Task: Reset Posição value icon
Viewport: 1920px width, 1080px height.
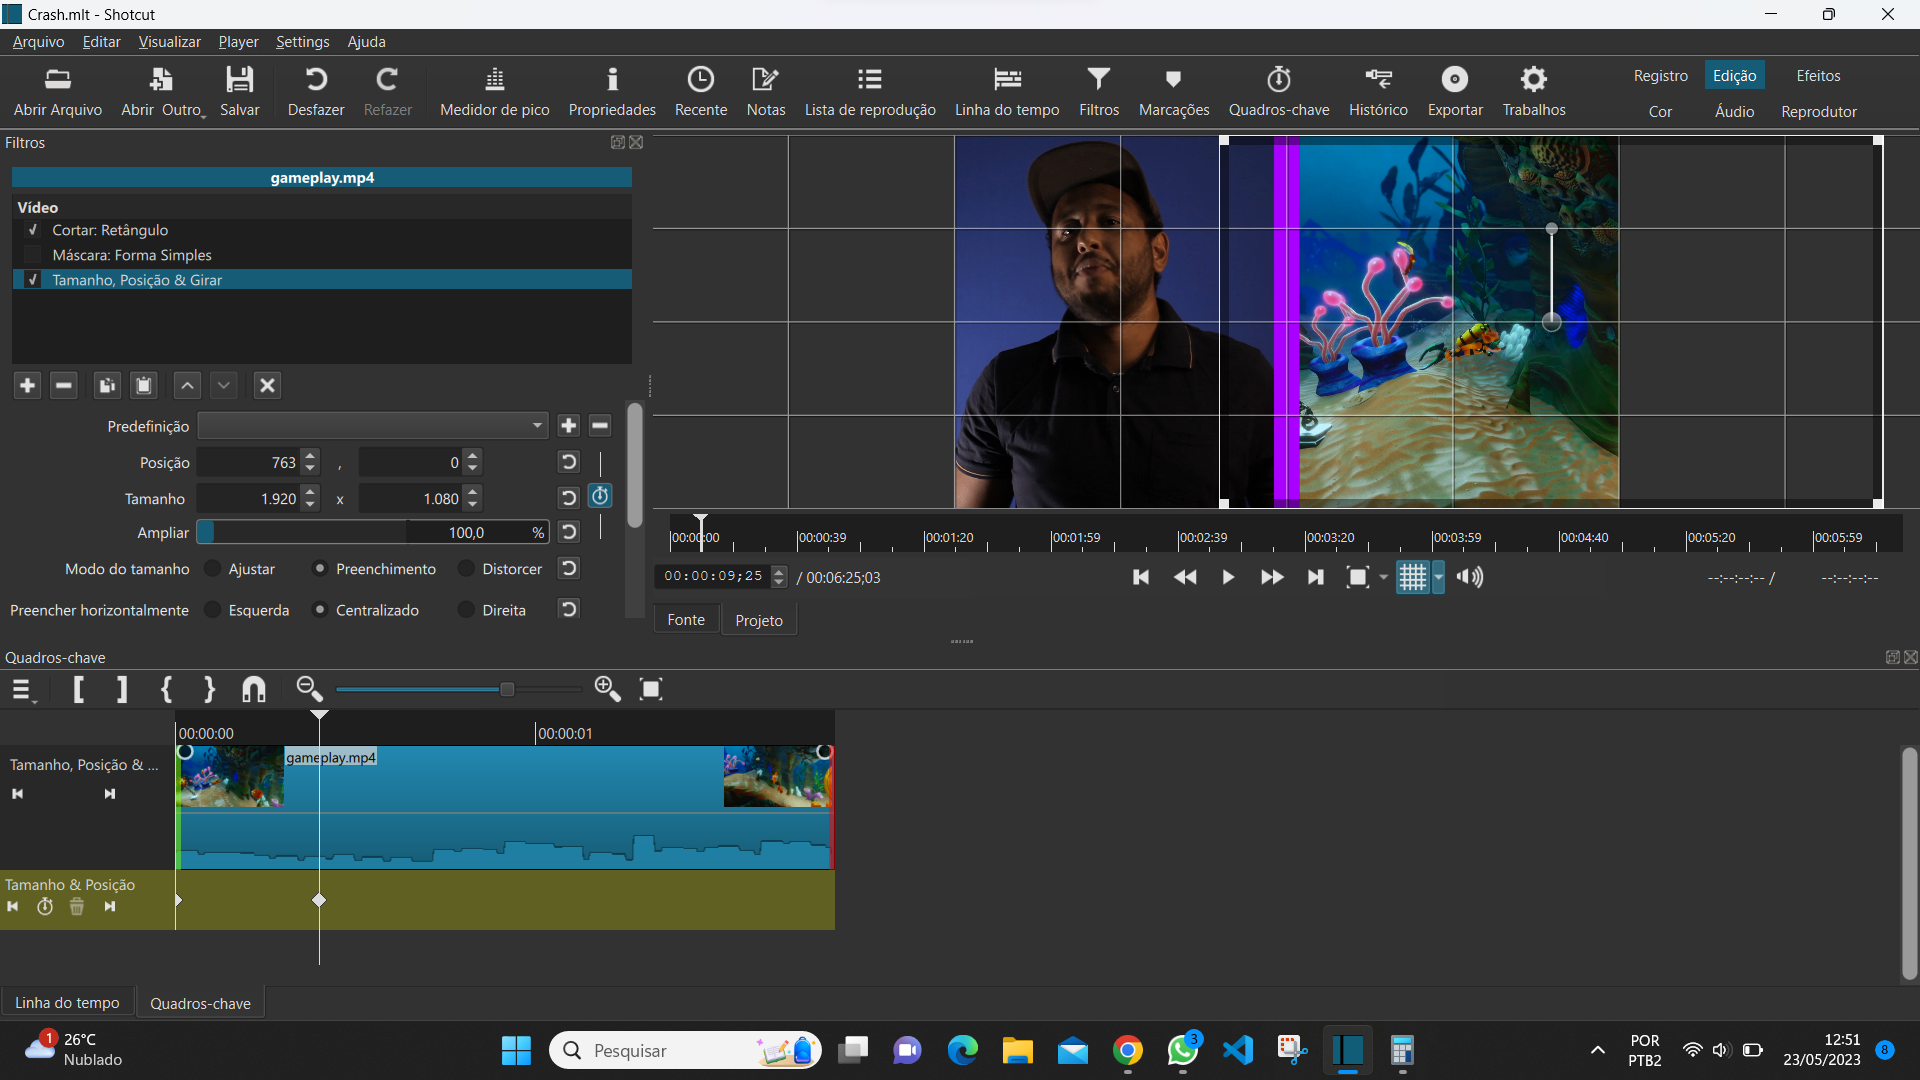Action: 568,462
